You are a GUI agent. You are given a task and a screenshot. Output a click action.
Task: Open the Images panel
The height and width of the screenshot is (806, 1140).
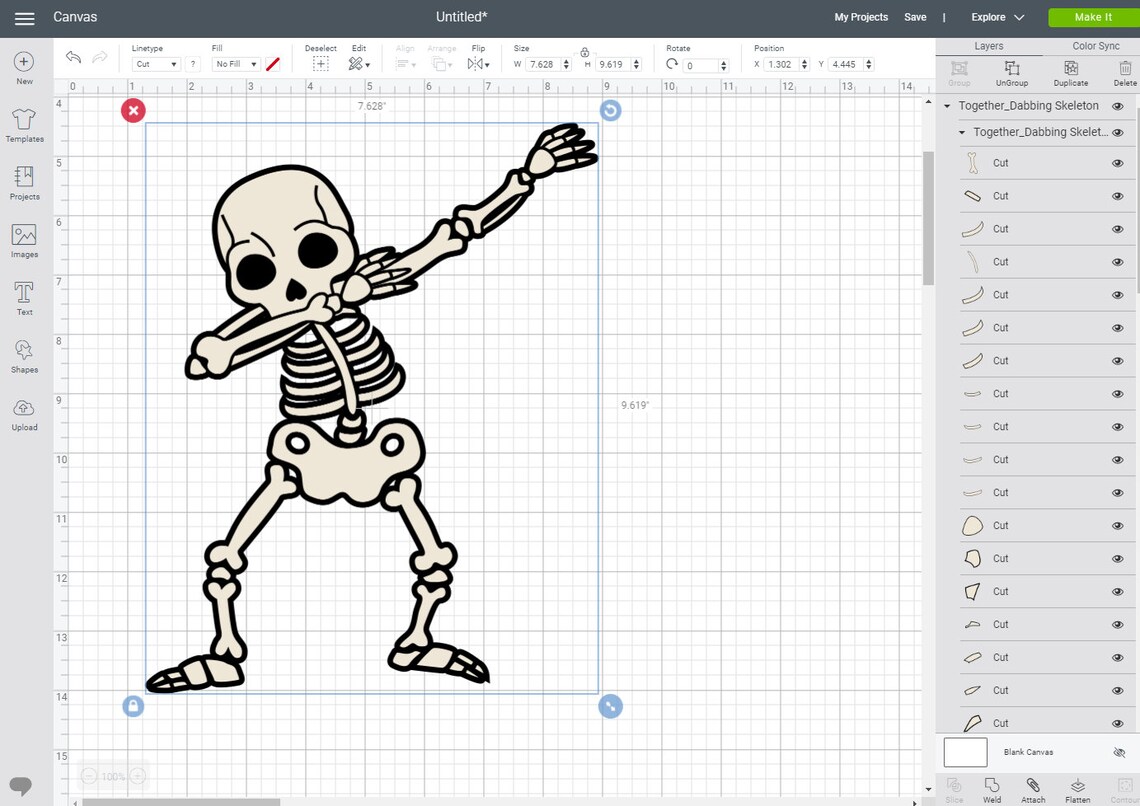pyautogui.click(x=23, y=239)
